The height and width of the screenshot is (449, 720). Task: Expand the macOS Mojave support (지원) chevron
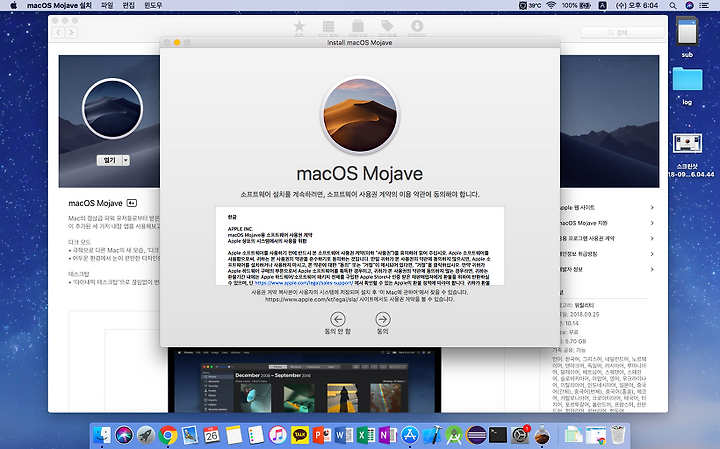652,223
